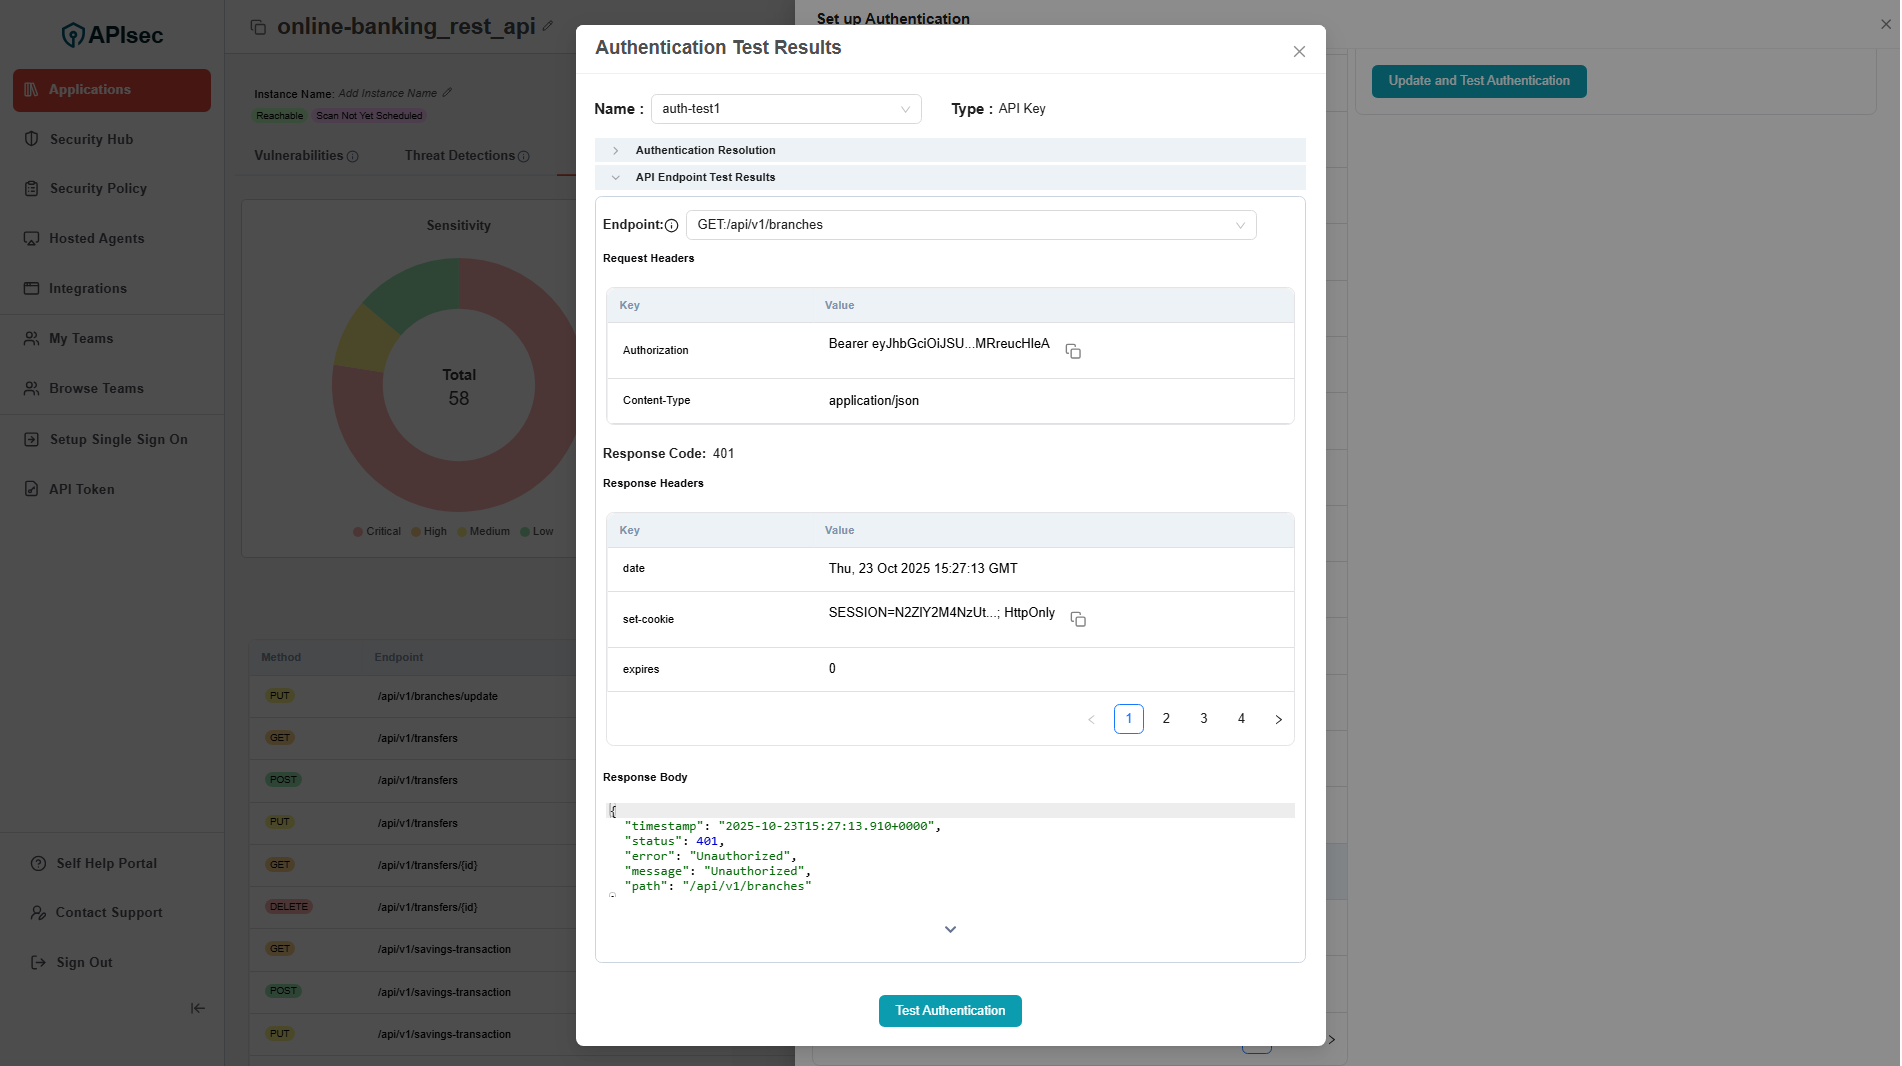Collapse the sidebar with arrow icon
1902x1066 pixels.
[x=198, y=1008]
